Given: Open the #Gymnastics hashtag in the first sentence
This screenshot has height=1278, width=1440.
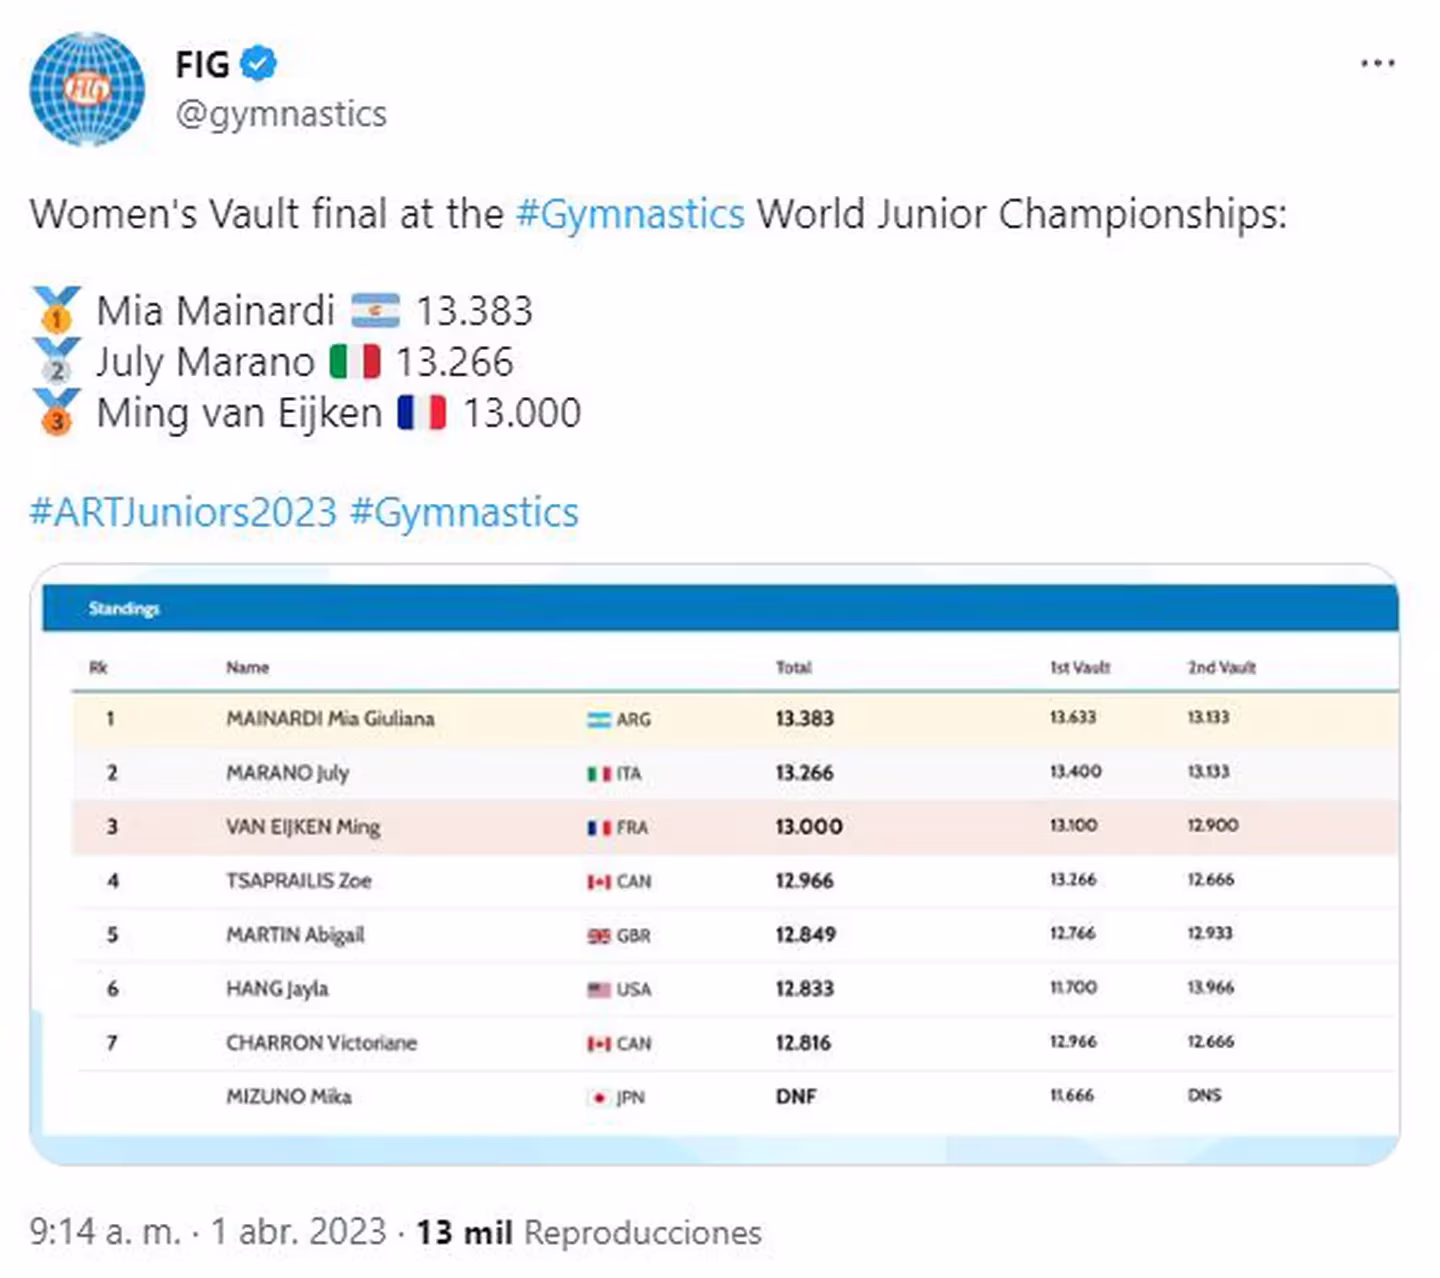Looking at the screenshot, I should coord(630,214).
